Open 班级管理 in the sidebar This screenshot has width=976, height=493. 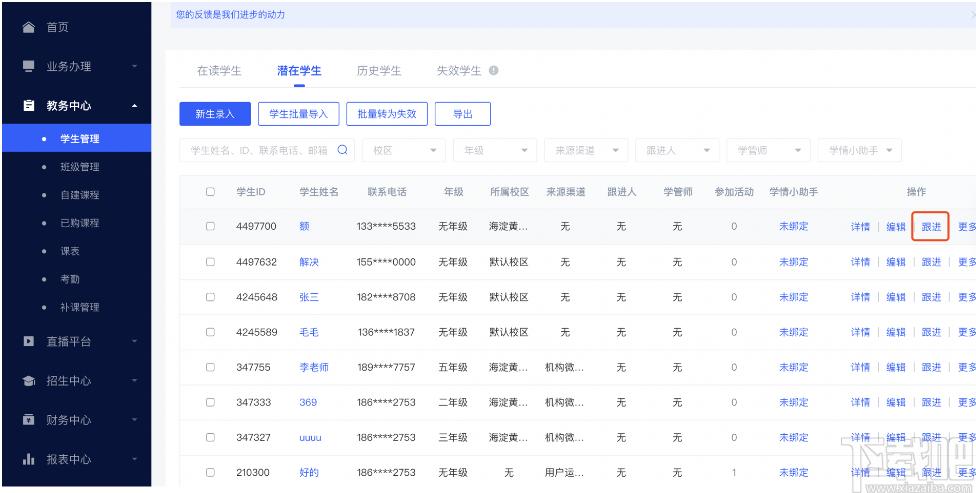coord(80,167)
